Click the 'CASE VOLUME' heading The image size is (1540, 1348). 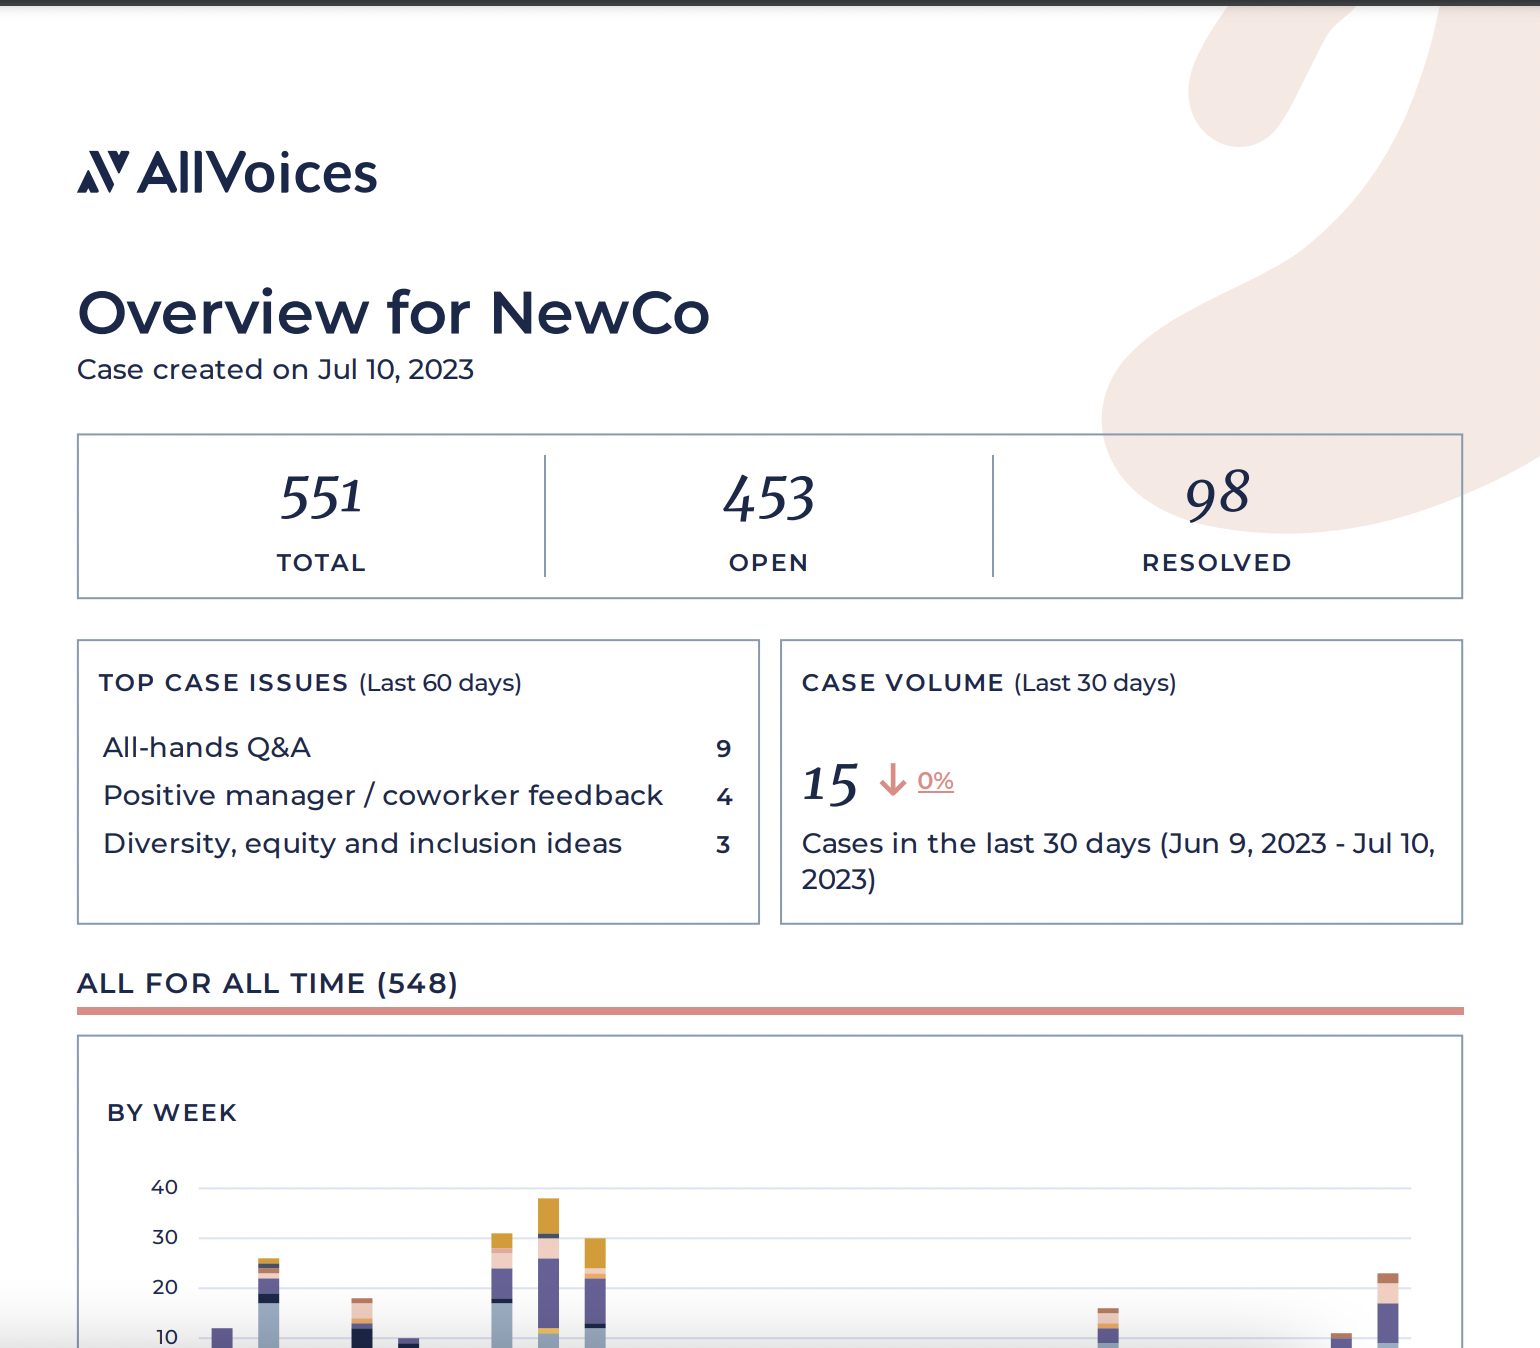click(x=903, y=683)
